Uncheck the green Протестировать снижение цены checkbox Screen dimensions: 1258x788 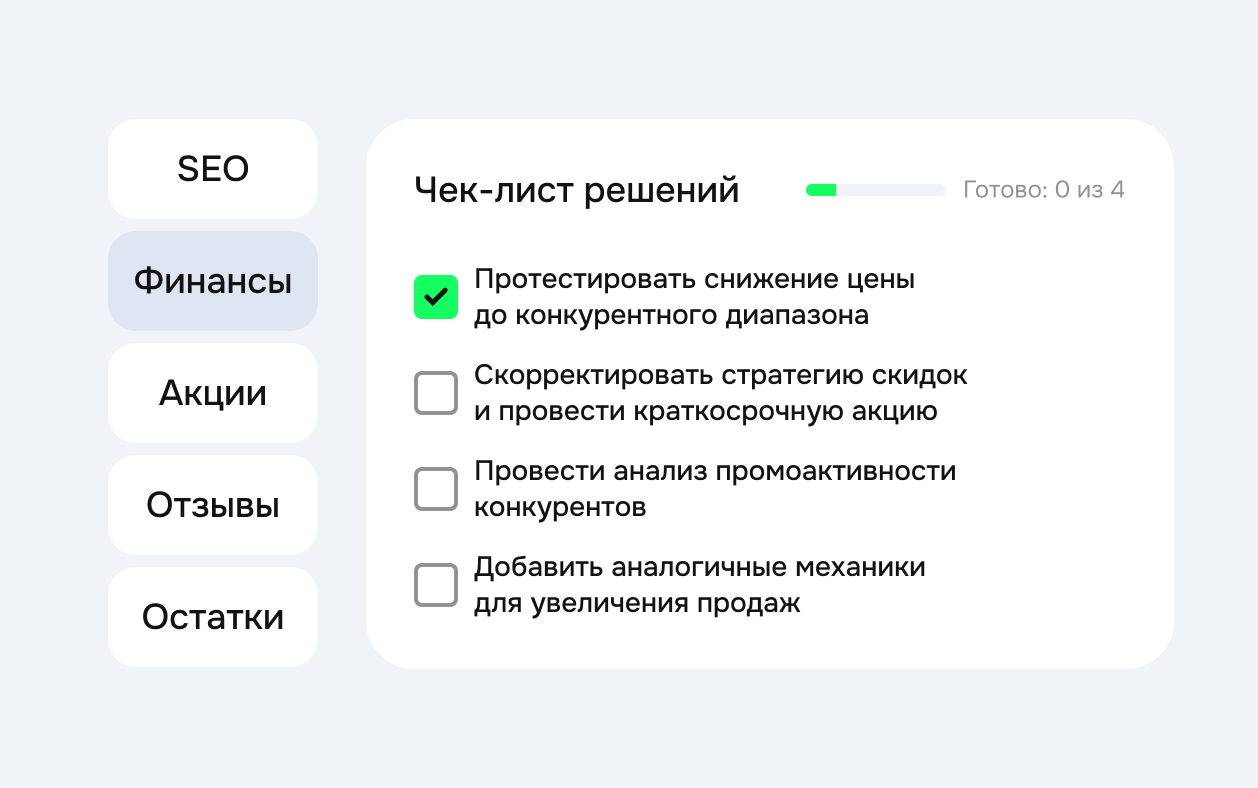click(x=436, y=297)
